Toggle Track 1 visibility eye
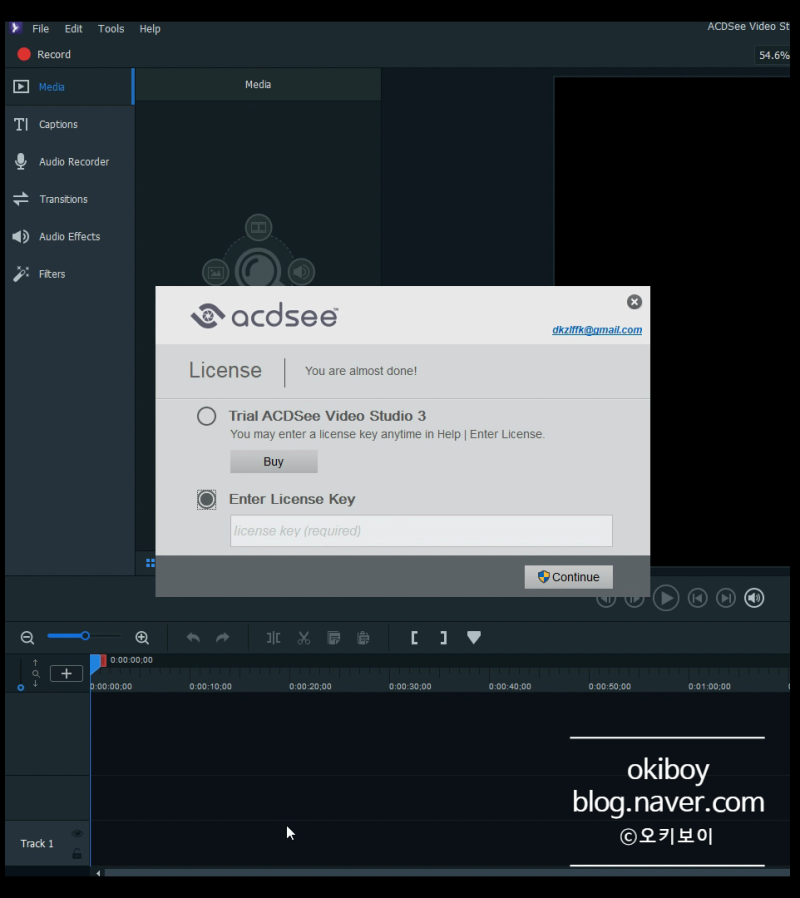800x898 pixels. click(x=77, y=833)
